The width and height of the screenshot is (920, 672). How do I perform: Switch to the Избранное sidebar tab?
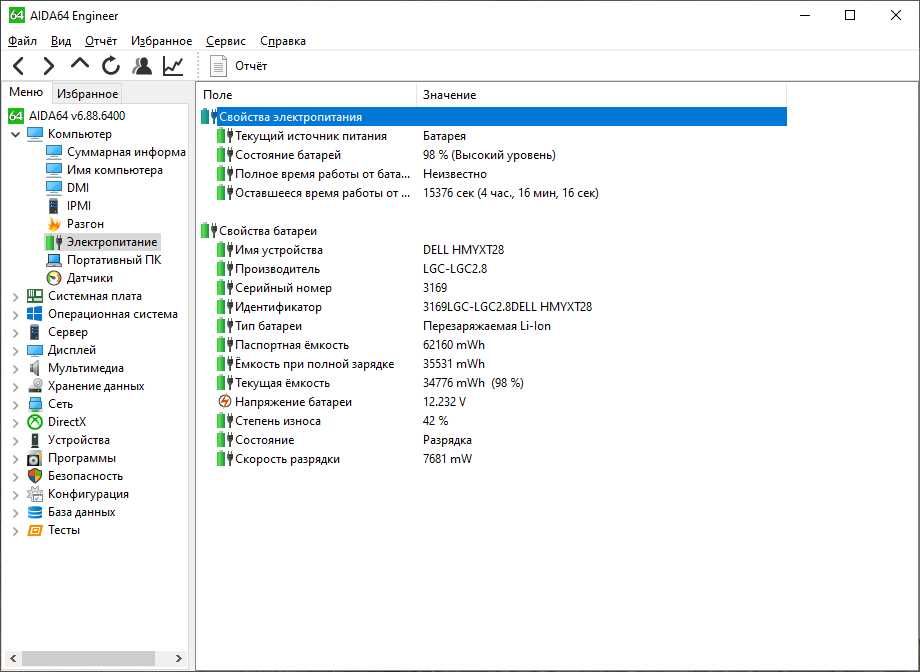87,93
